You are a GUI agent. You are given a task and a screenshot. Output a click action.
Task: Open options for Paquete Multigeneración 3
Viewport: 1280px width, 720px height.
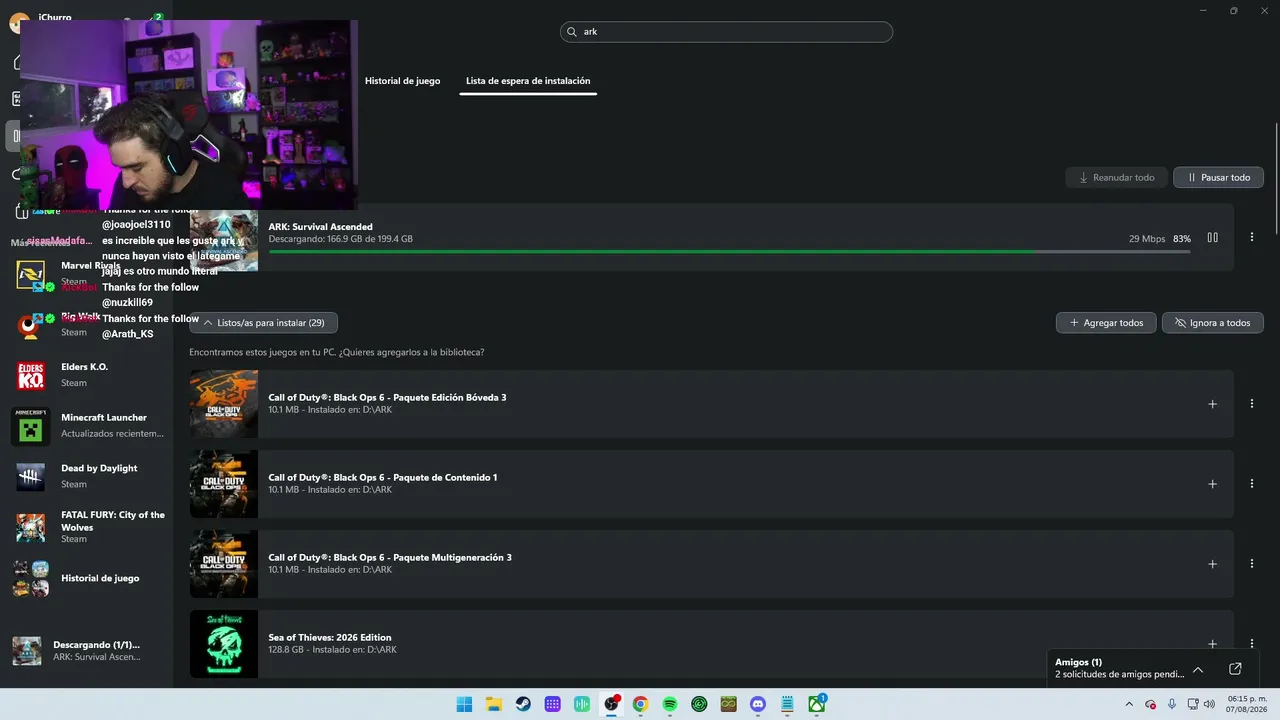(1252, 564)
